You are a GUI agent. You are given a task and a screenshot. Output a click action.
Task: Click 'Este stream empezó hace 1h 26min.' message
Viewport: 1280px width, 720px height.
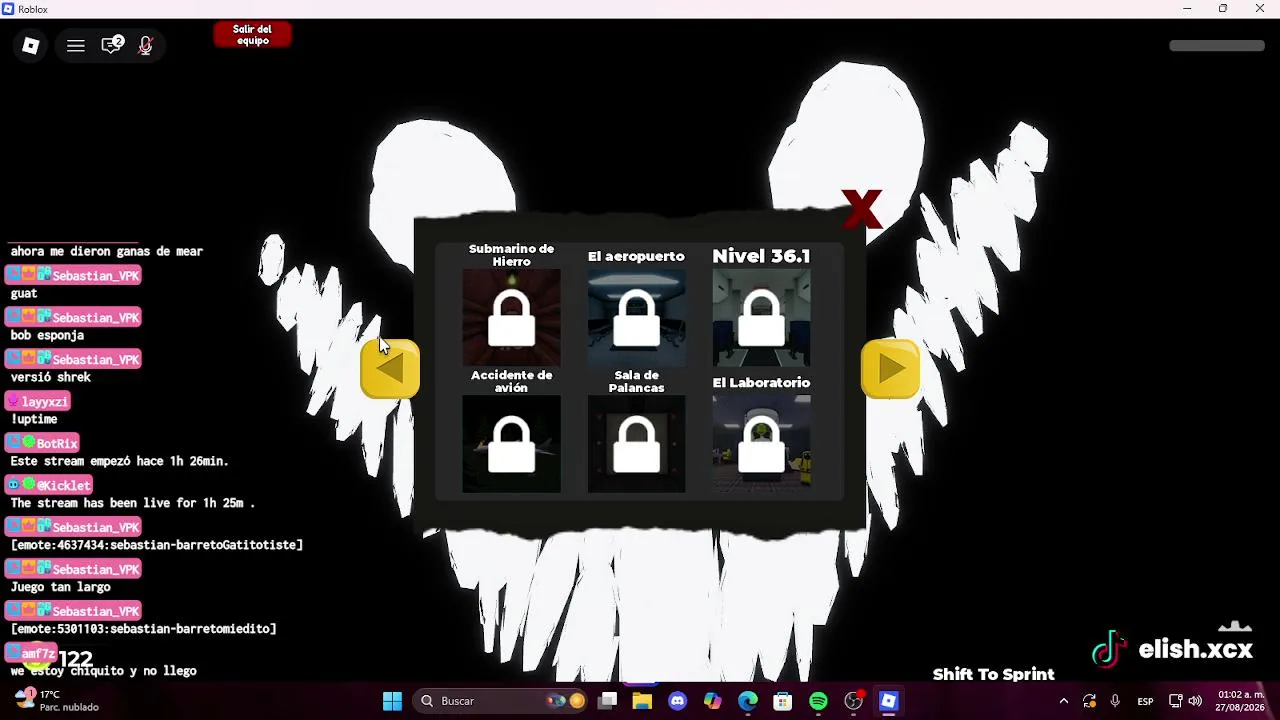coord(120,461)
